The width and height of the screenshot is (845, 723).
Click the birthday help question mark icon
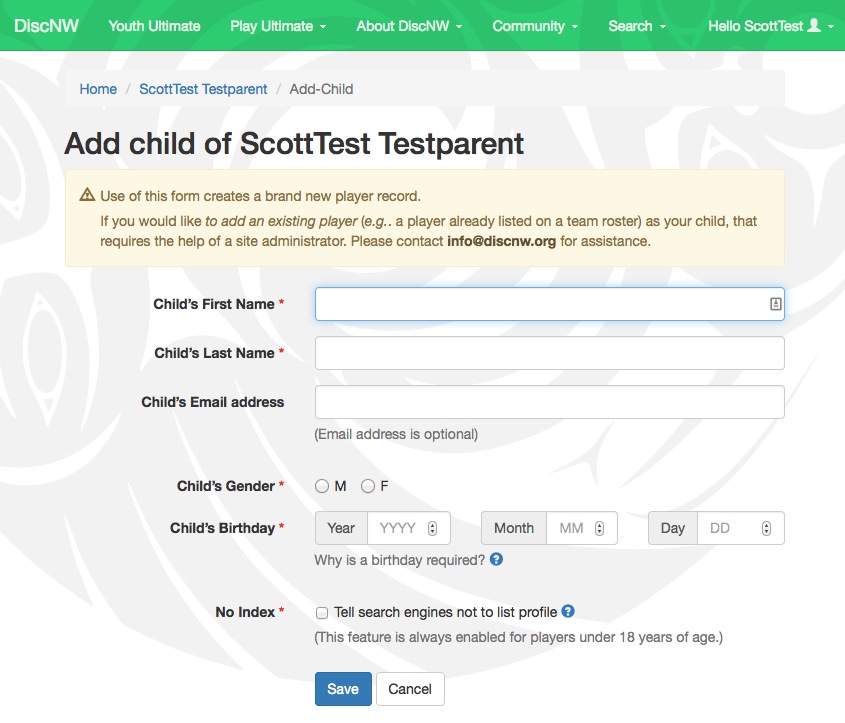click(x=497, y=560)
